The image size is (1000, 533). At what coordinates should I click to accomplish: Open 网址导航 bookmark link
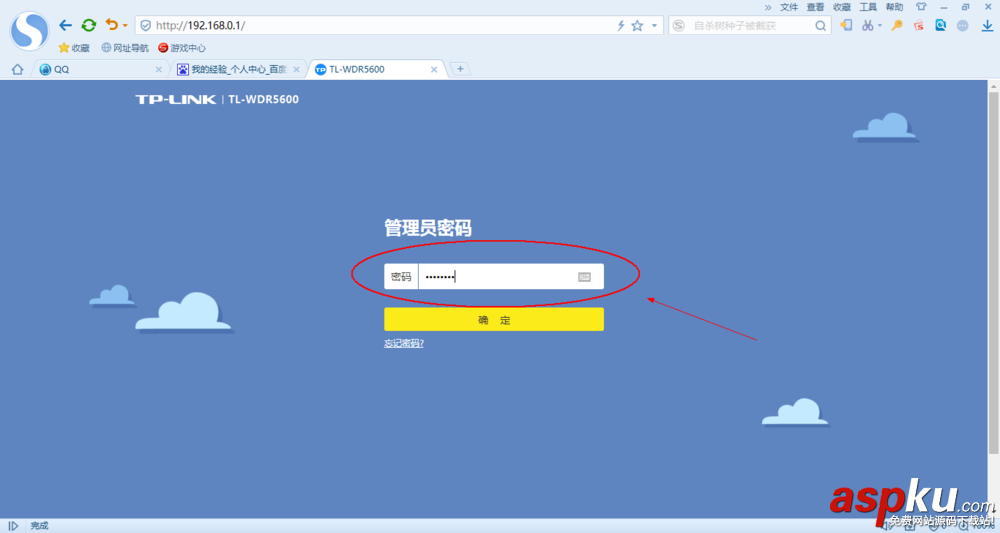coord(125,48)
